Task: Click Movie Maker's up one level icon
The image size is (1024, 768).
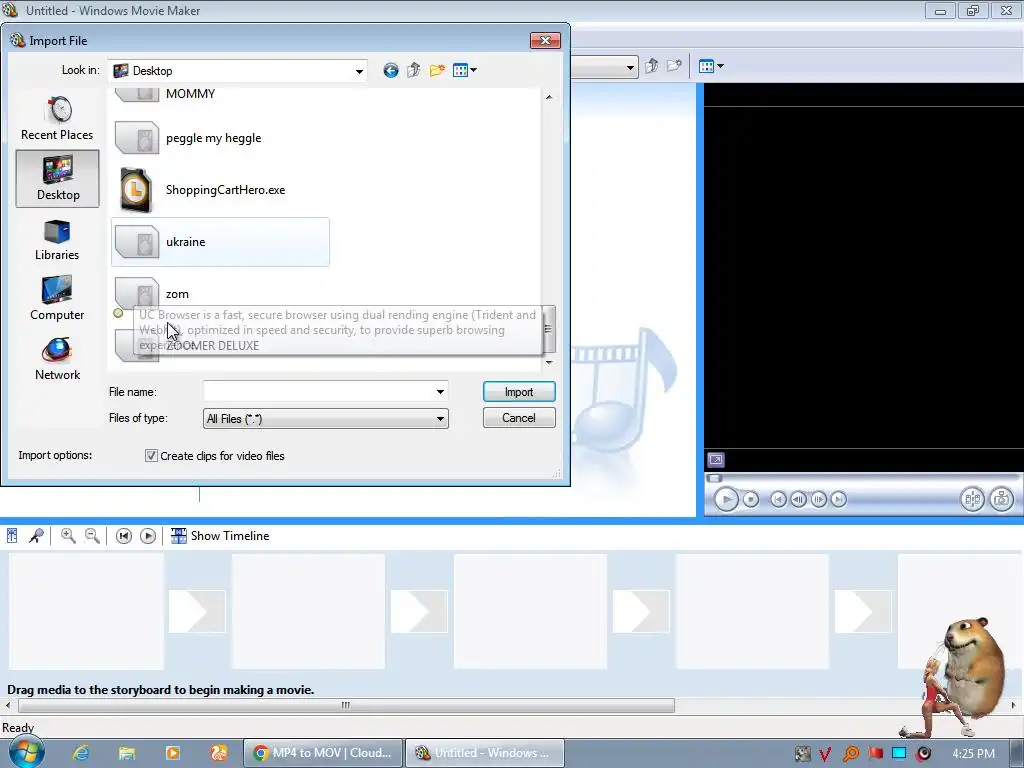Action: click(x=651, y=66)
